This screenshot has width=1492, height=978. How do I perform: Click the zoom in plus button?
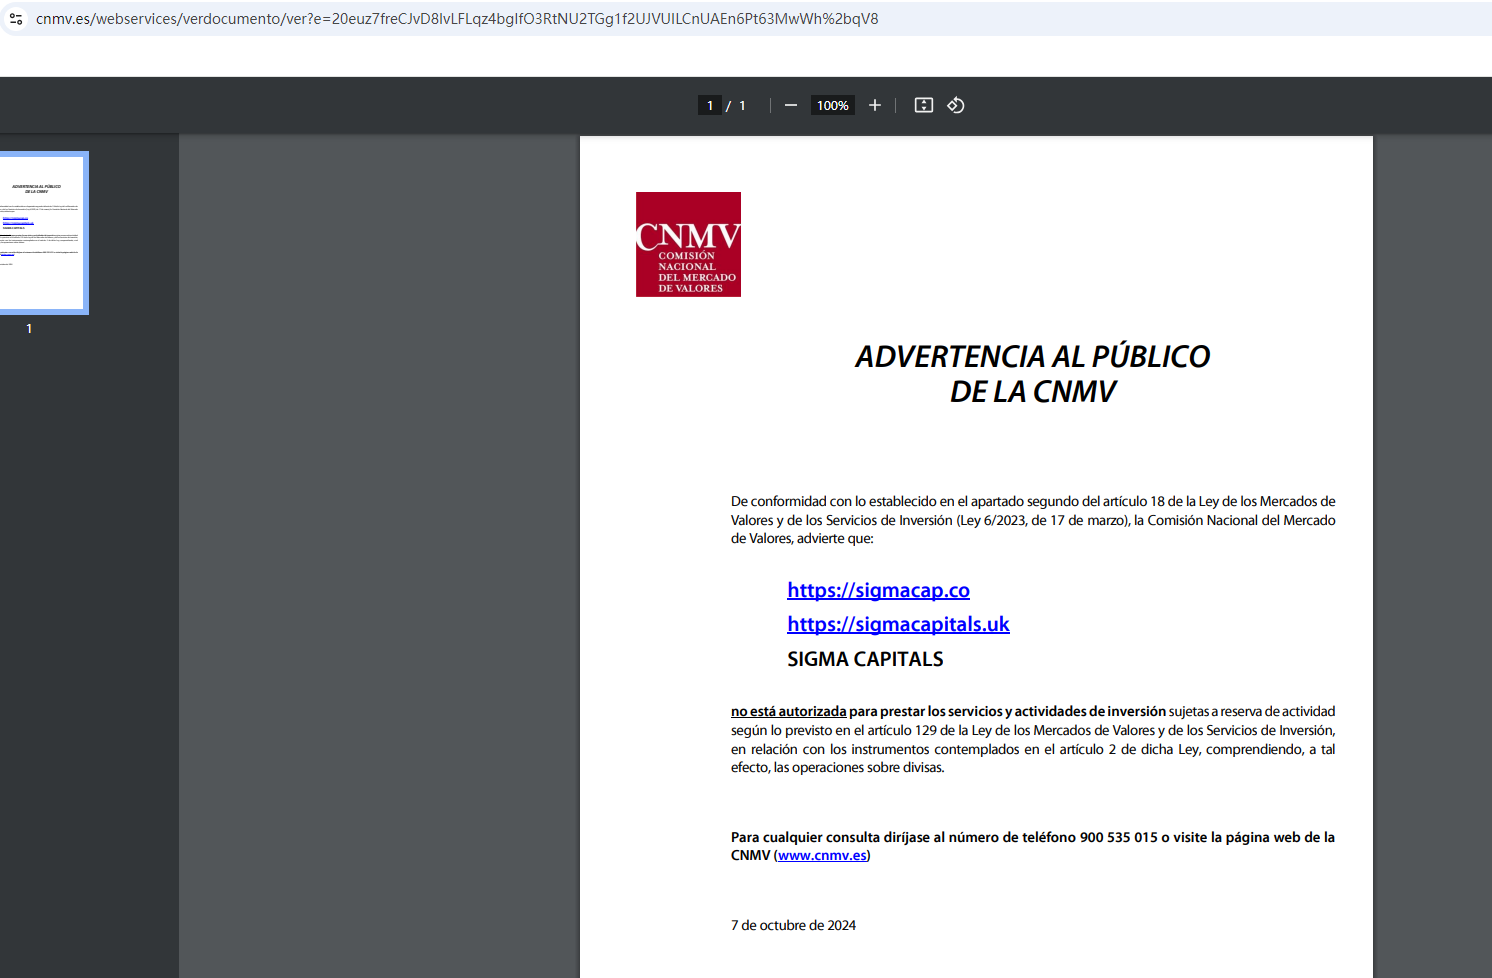(x=875, y=105)
